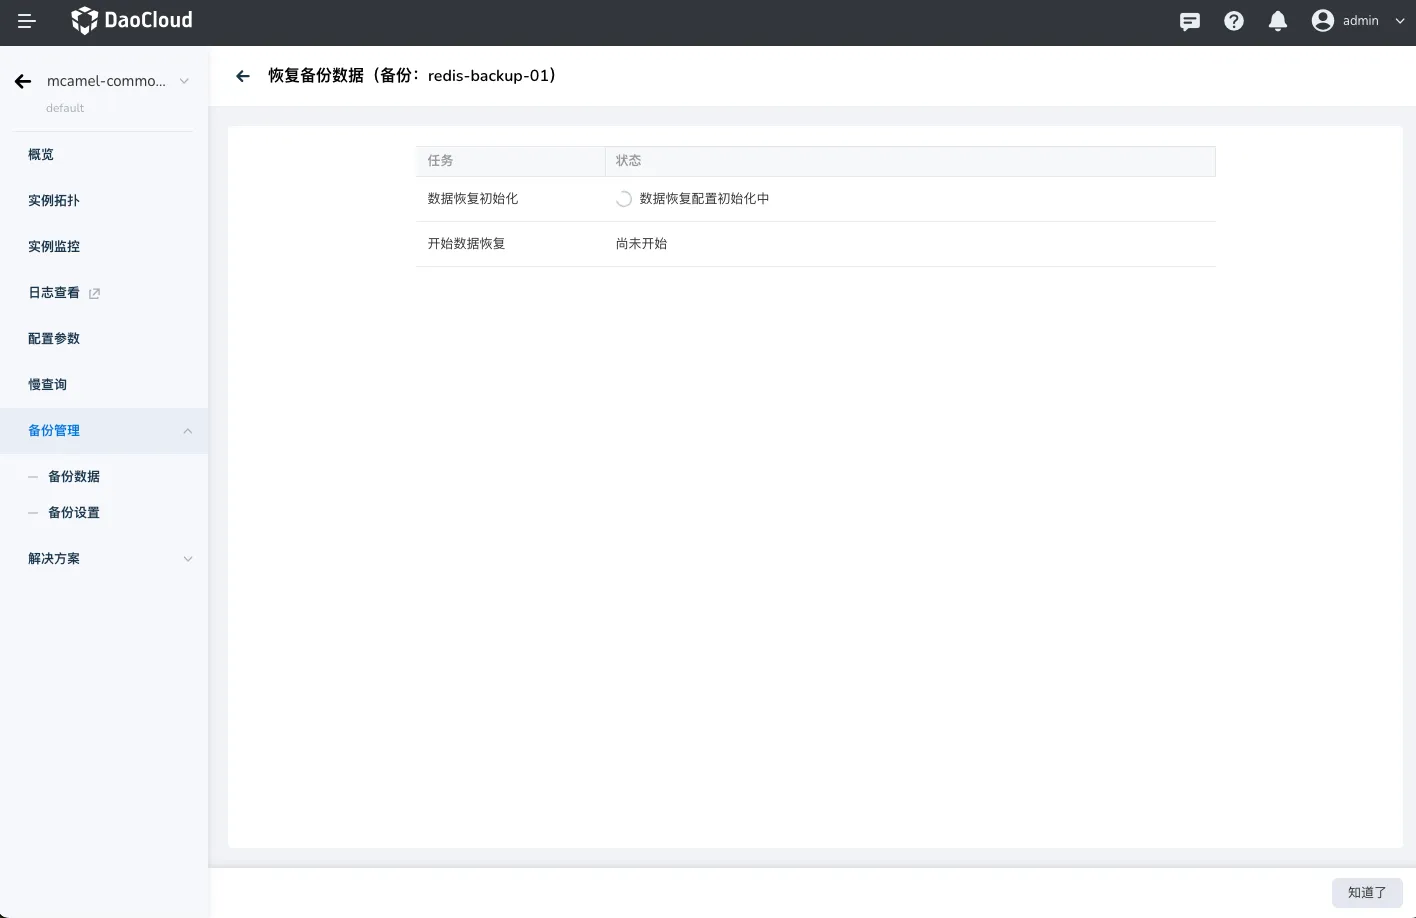Open the notifications bell
Viewport: 1416px width, 918px height.
(x=1277, y=21)
